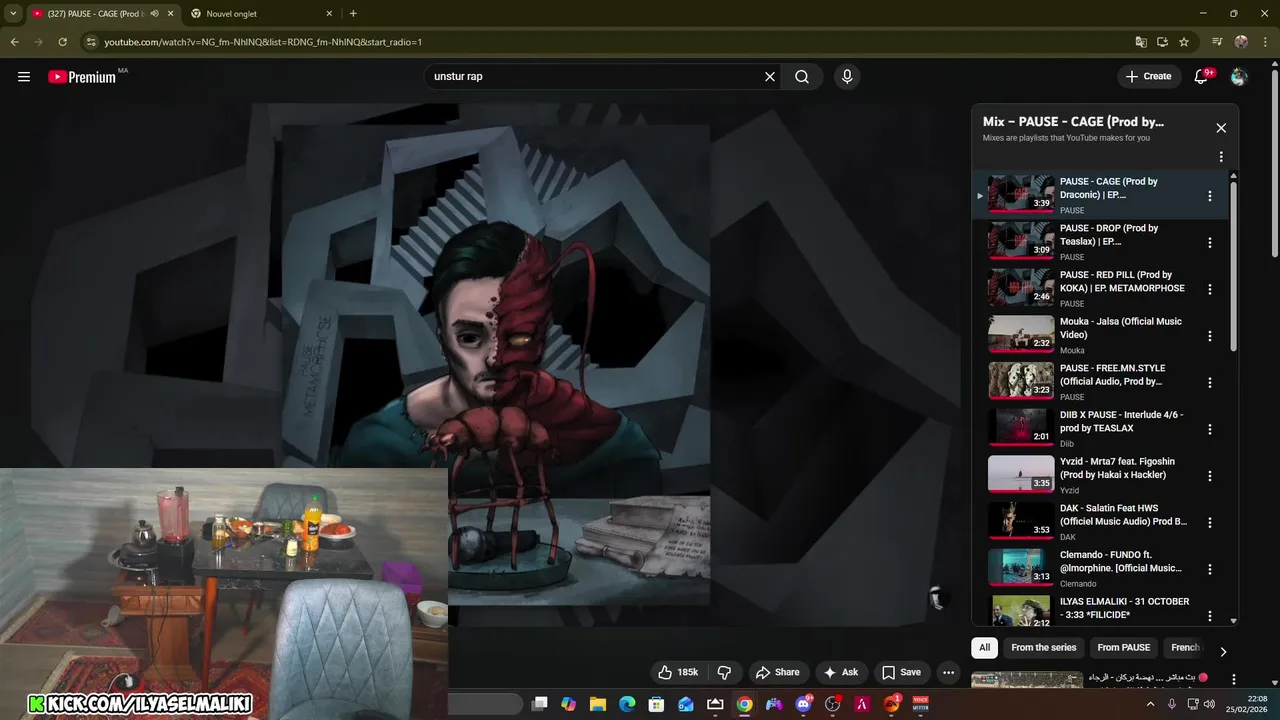Close the Mix playlist panel

click(x=1221, y=128)
